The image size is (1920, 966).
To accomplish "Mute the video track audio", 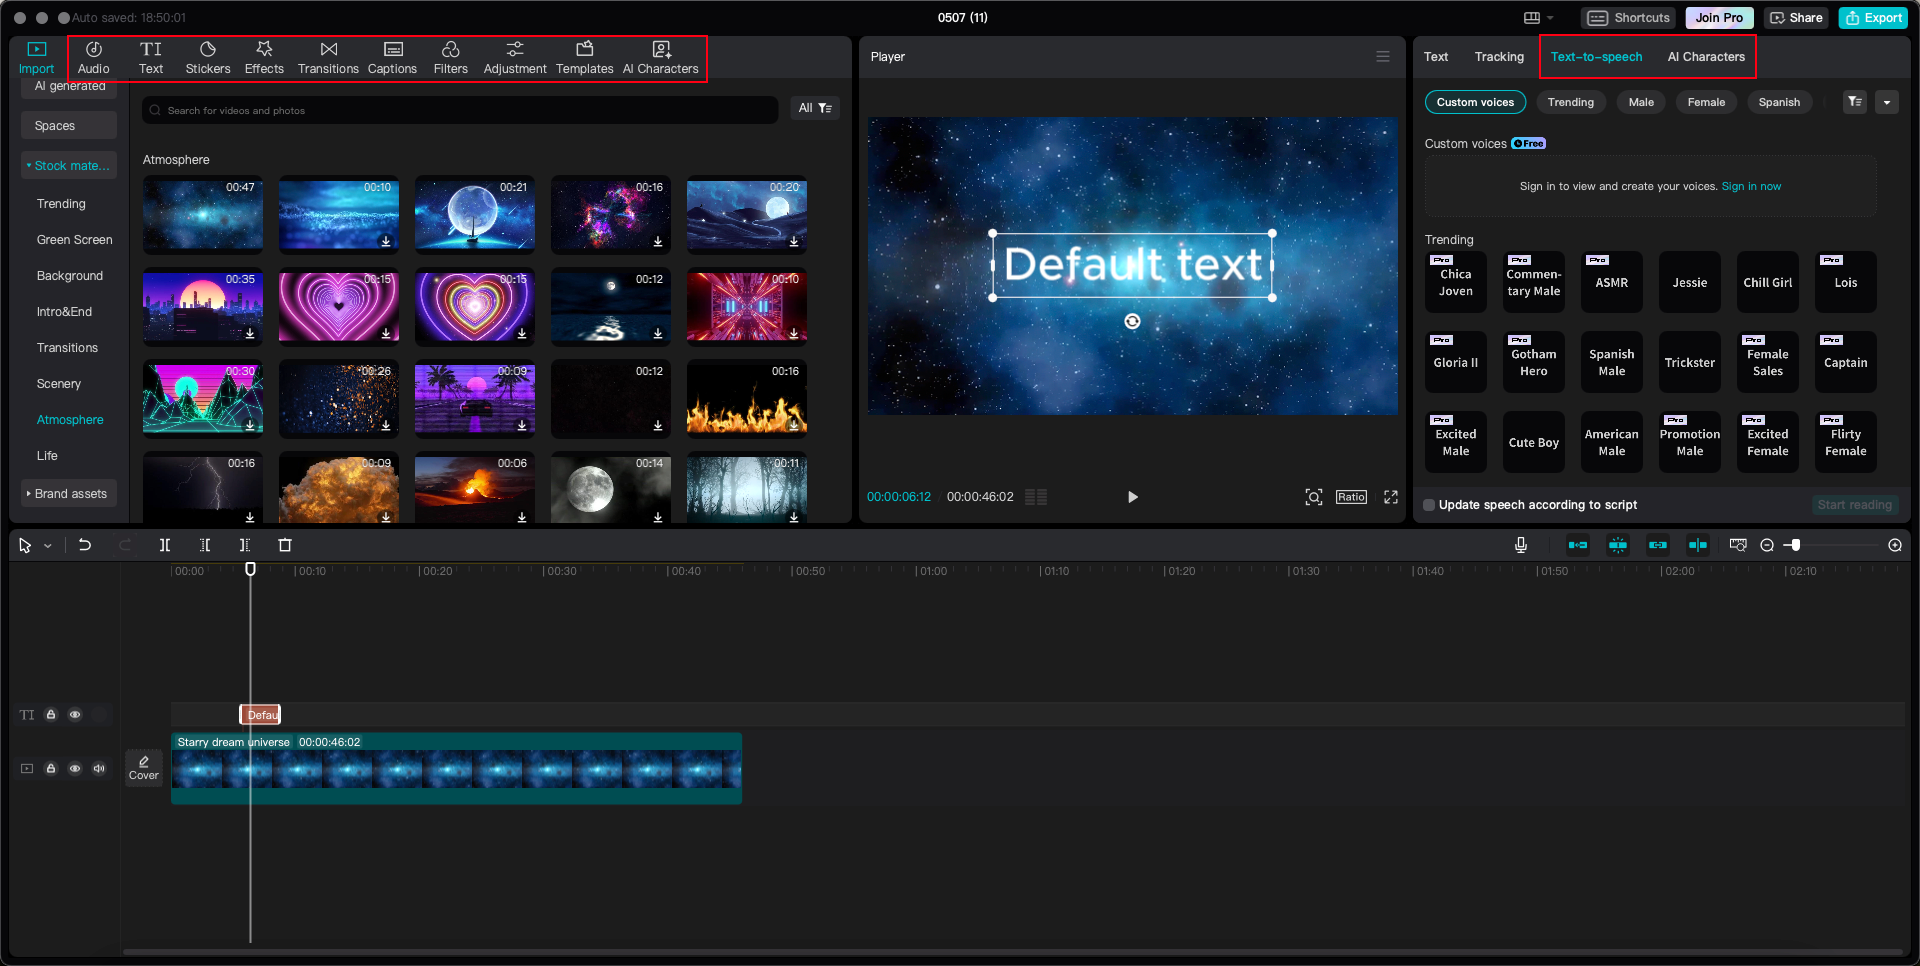I will tap(99, 768).
